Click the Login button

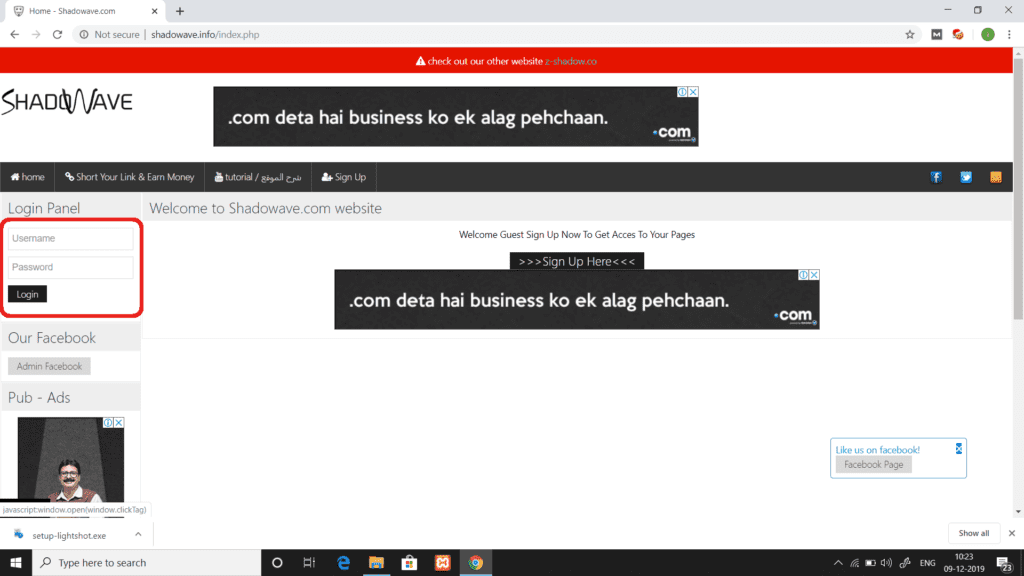[x=27, y=294]
